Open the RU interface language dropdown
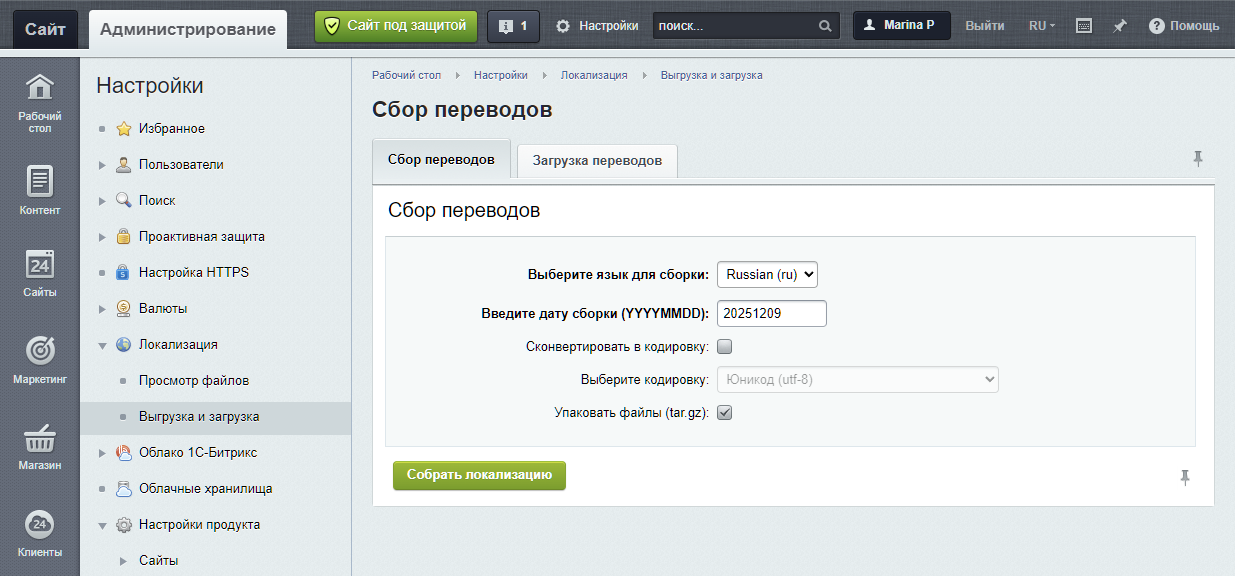 point(1041,26)
